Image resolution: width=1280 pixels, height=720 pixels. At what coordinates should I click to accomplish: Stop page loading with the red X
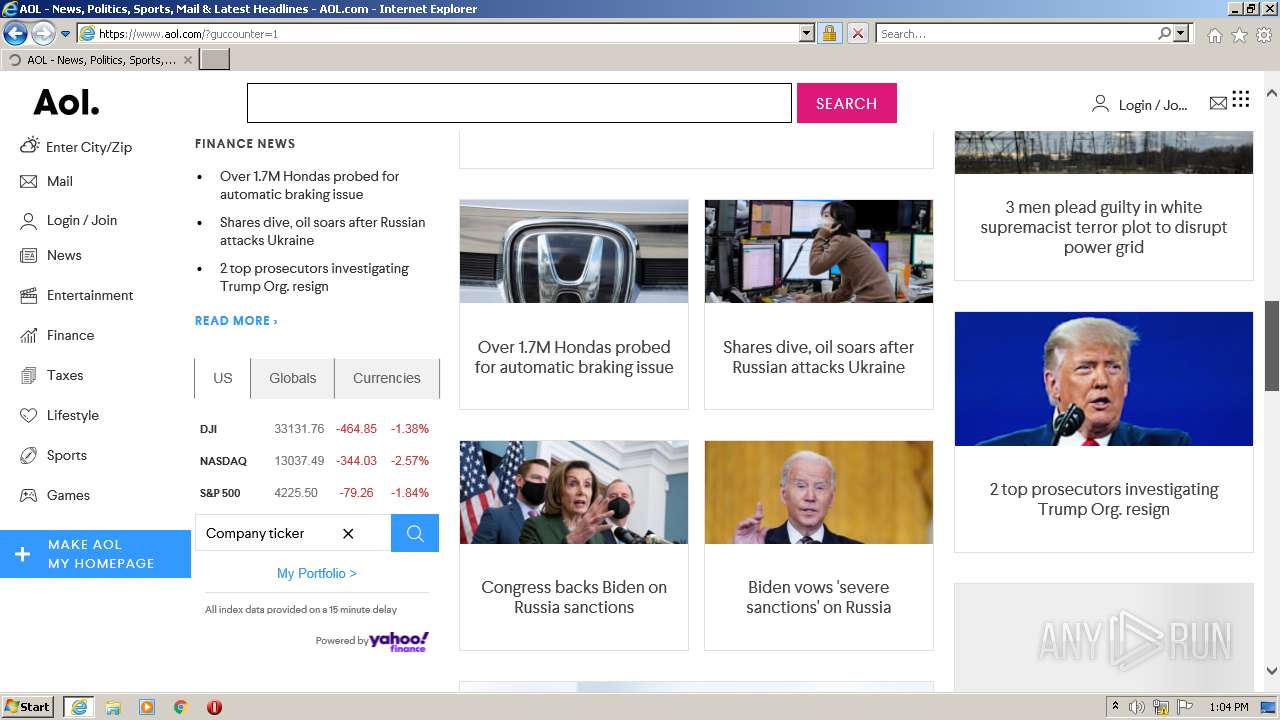click(857, 33)
